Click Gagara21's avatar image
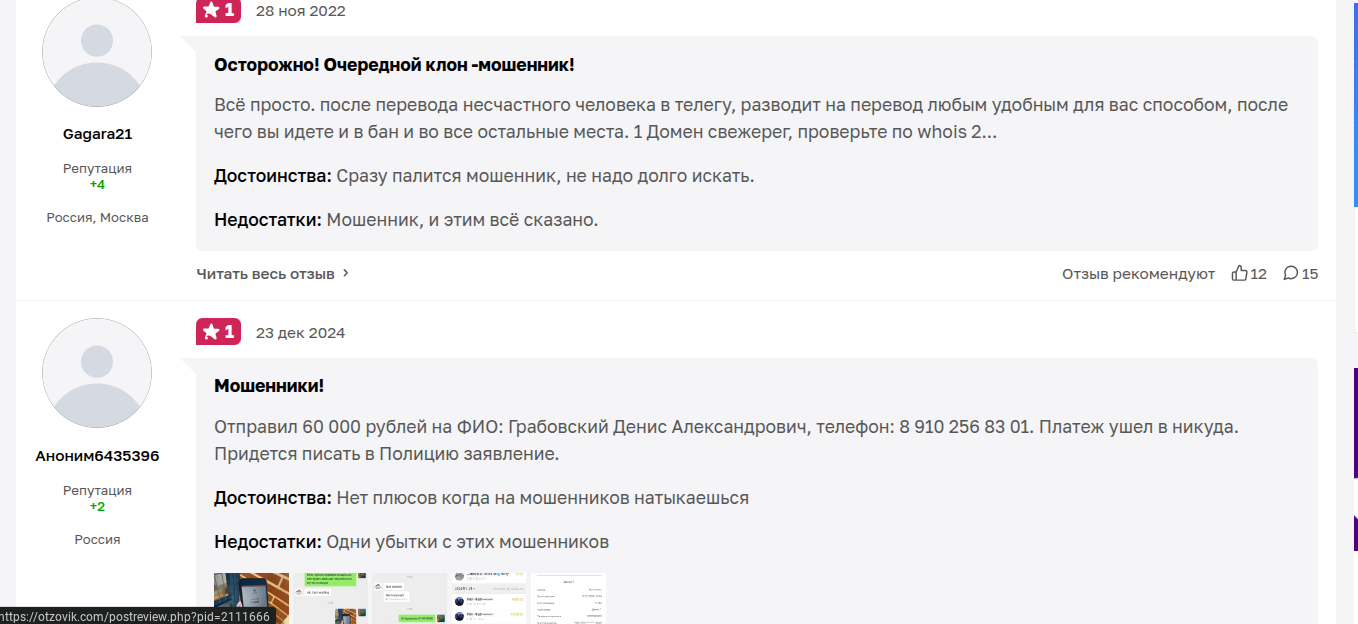 [97, 53]
